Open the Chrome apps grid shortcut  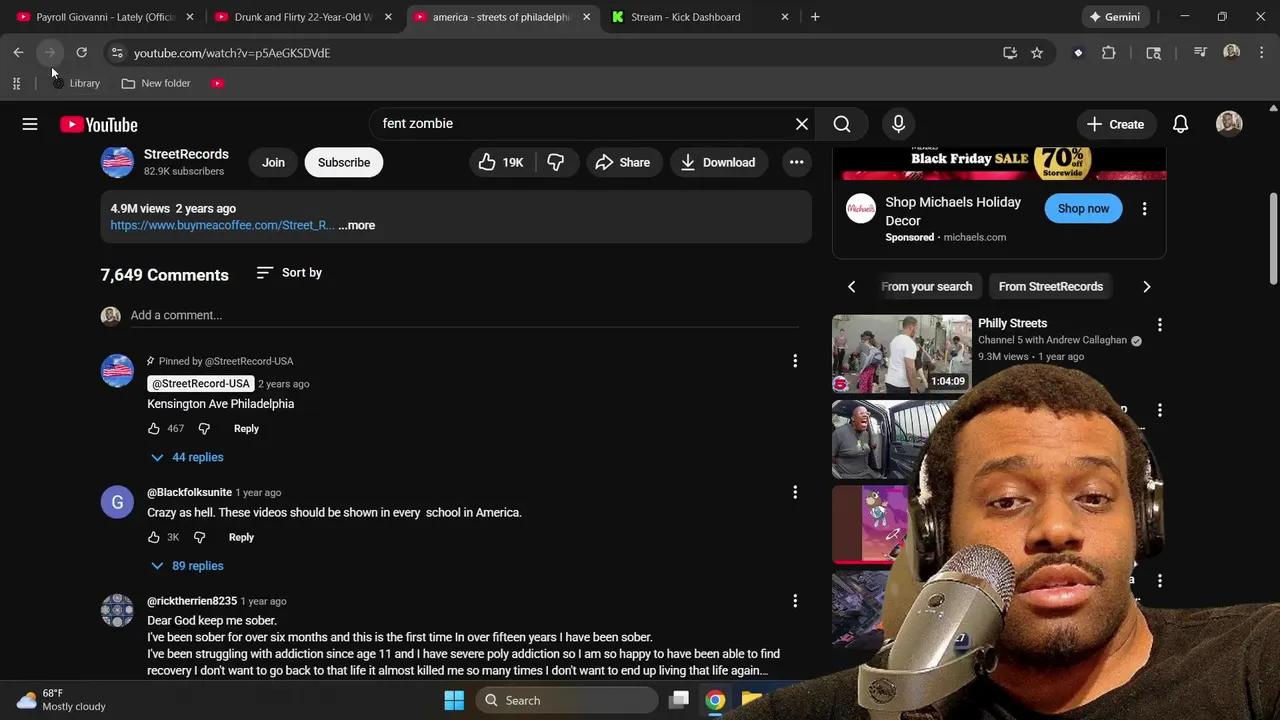click(x=16, y=83)
